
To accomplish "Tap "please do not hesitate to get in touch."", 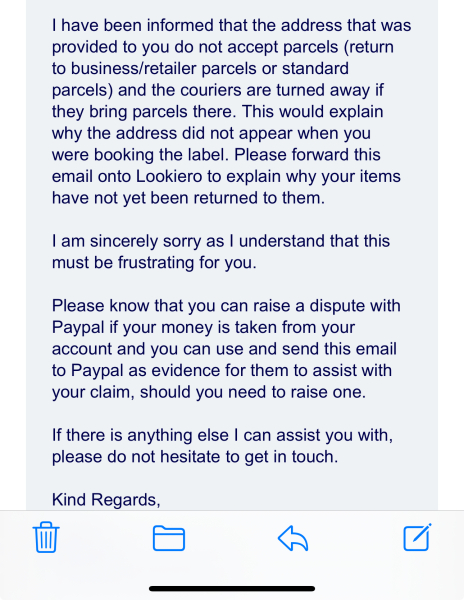I will click(x=195, y=457).
